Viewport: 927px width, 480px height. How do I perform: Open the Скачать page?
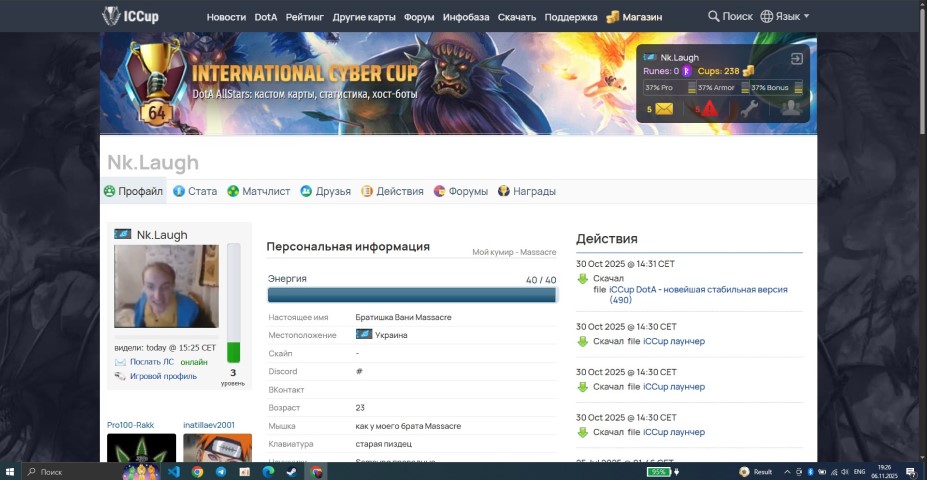pyautogui.click(x=517, y=17)
